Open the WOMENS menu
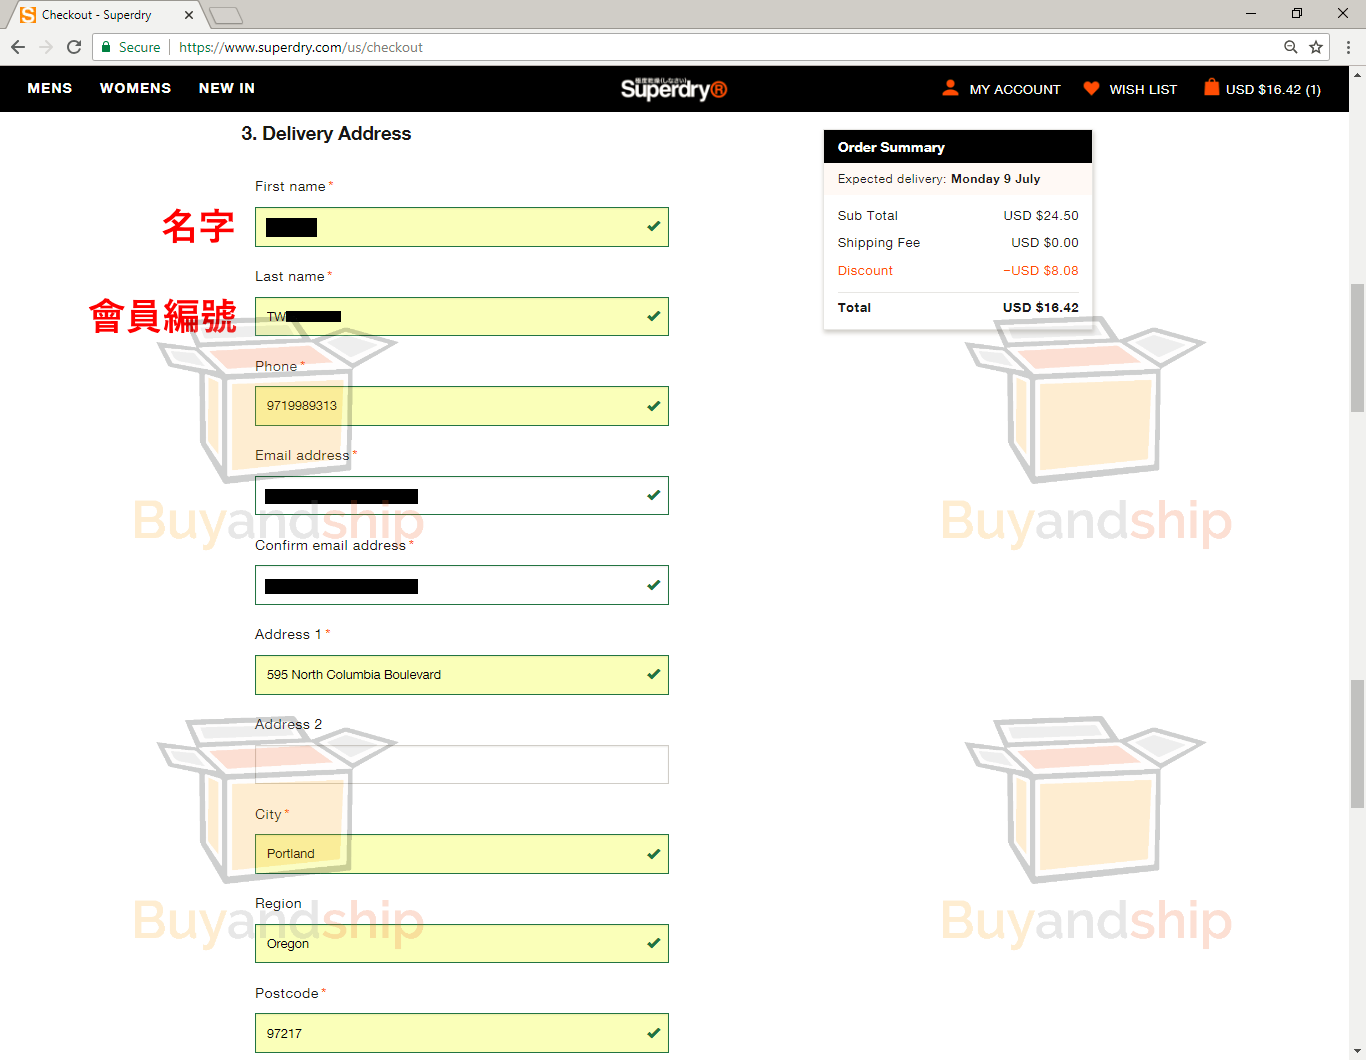The image size is (1366, 1060). point(135,88)
